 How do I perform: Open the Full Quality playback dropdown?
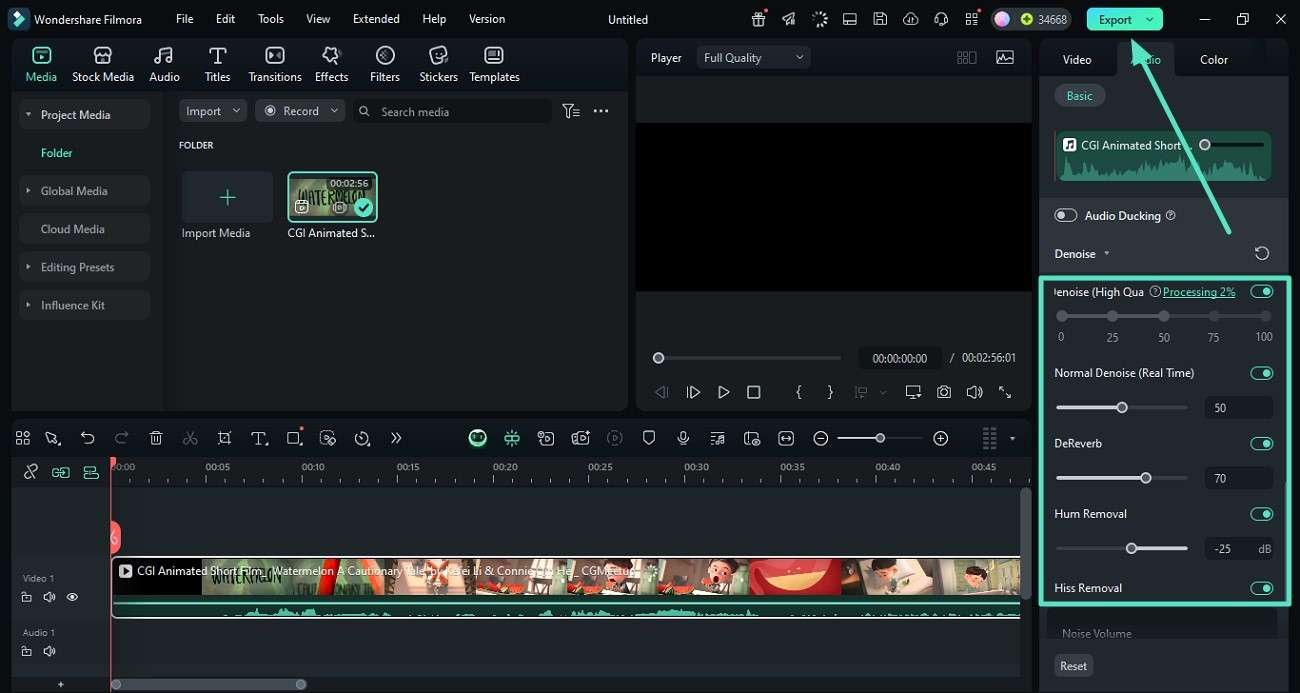point(754,58)
